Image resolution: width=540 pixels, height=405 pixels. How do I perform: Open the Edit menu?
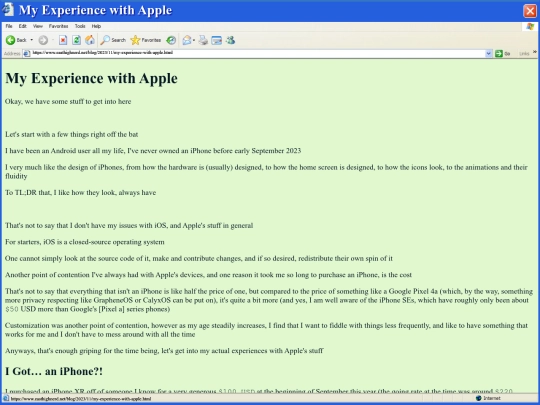pos(22,26)
